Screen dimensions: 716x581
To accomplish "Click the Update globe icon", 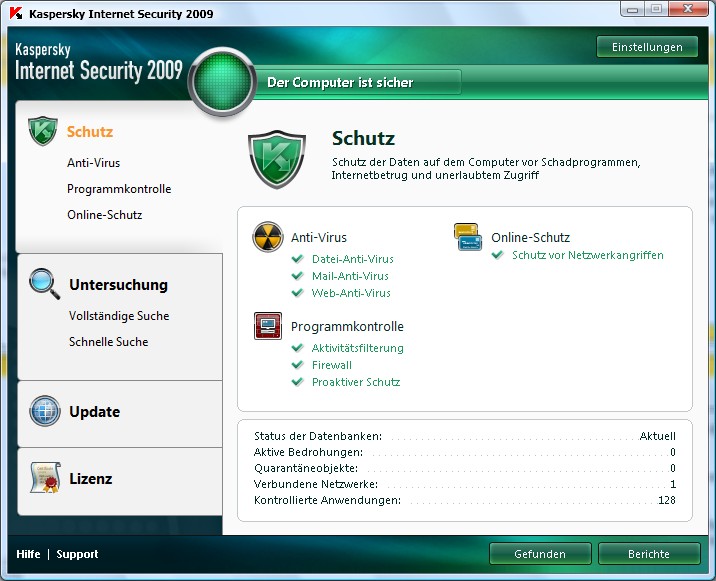I will coord(45,411).
